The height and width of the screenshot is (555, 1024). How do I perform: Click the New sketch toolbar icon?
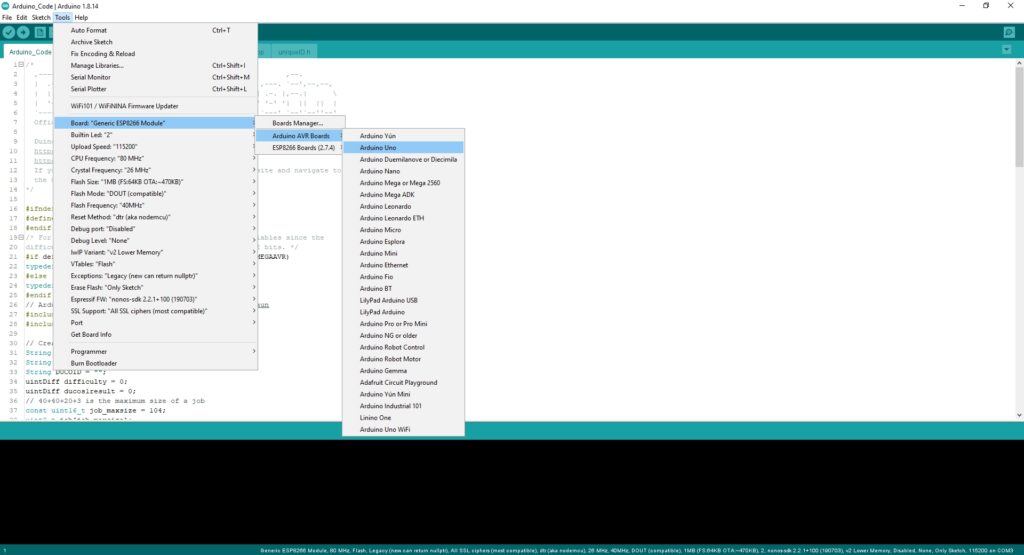click(40, 32)
